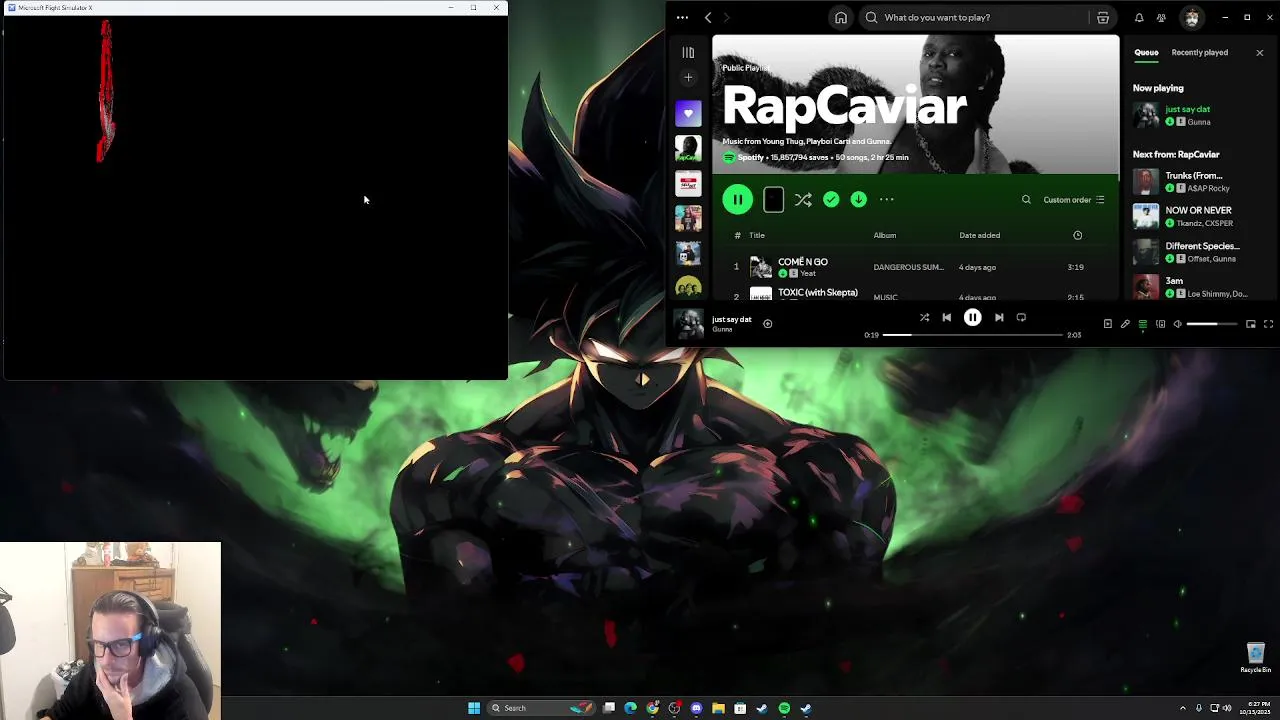1280x720 pixels.
Task: Go forward with Spotify forward arrow
Action: click(x=726, y=17)
